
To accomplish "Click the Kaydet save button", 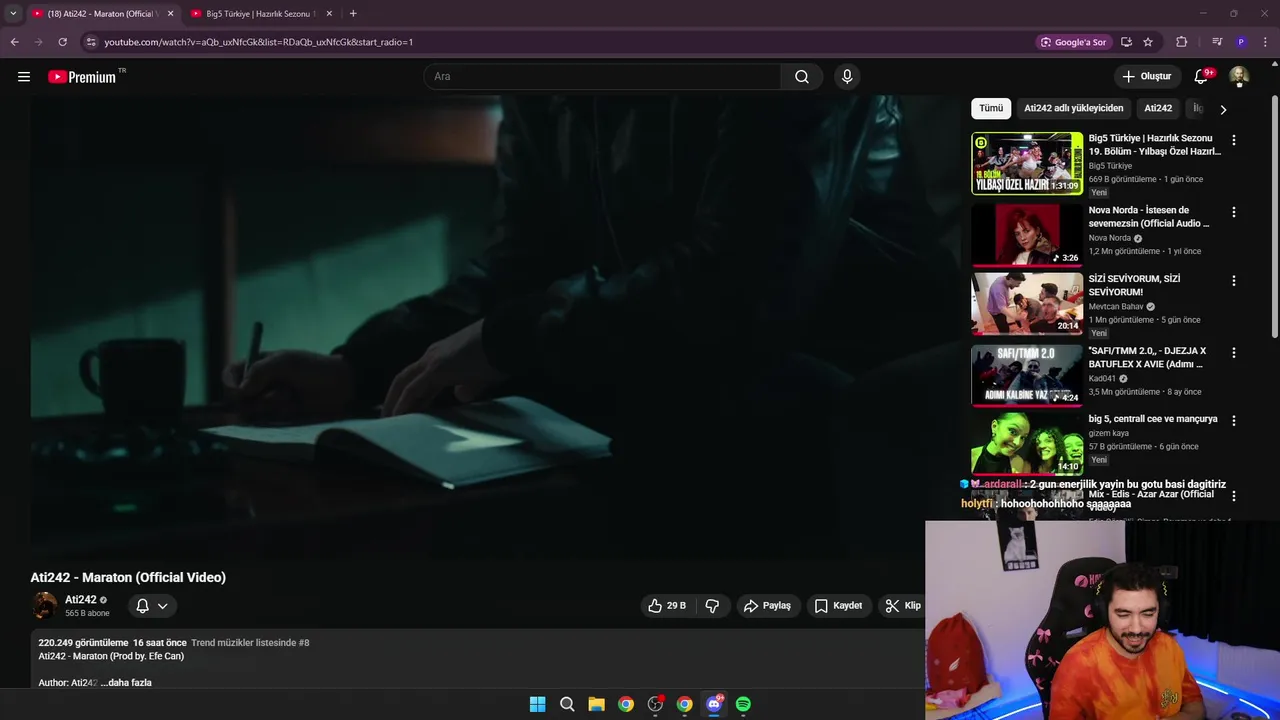I will (838, 606).
